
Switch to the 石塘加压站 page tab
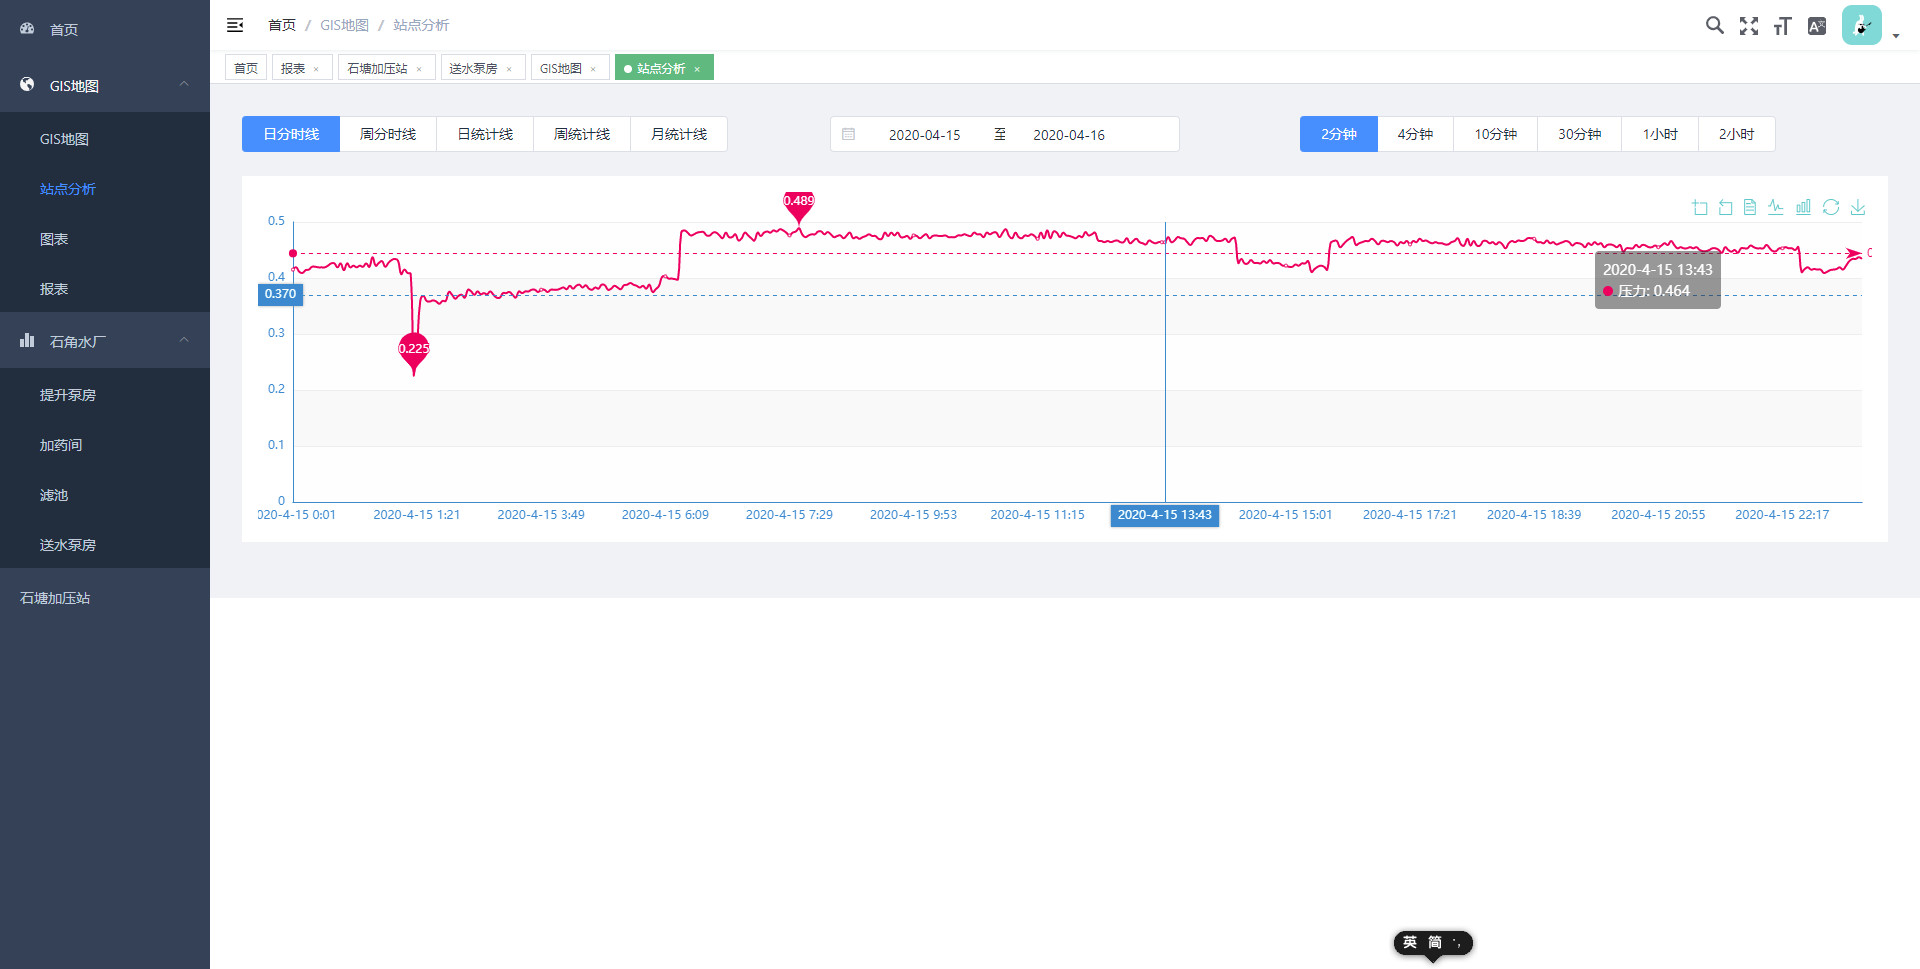377,68
